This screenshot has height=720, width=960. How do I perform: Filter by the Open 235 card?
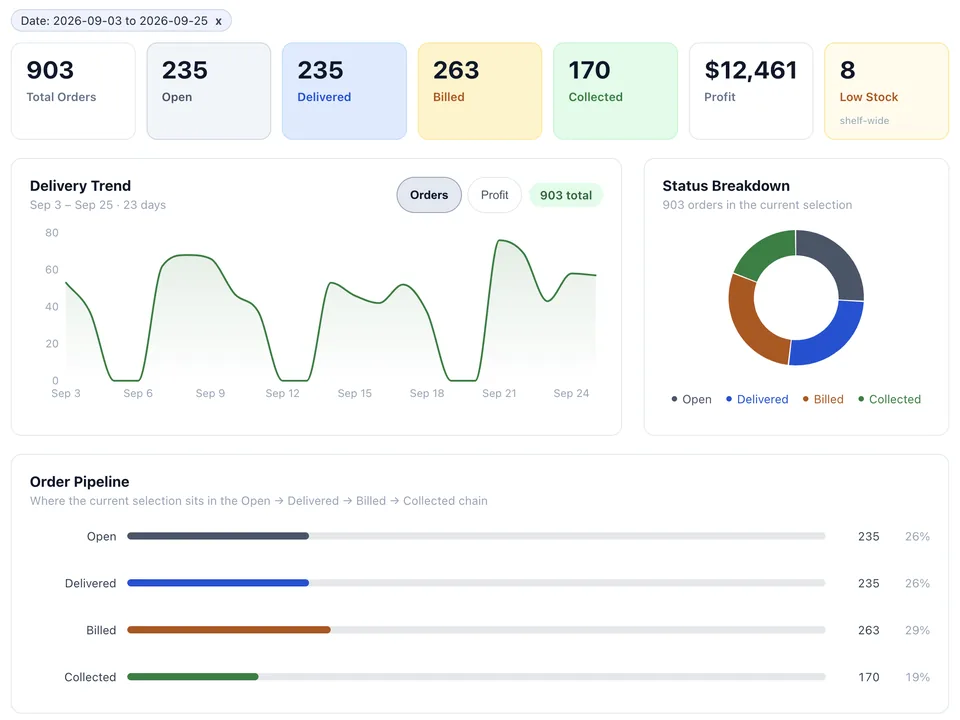coord(209,91)
